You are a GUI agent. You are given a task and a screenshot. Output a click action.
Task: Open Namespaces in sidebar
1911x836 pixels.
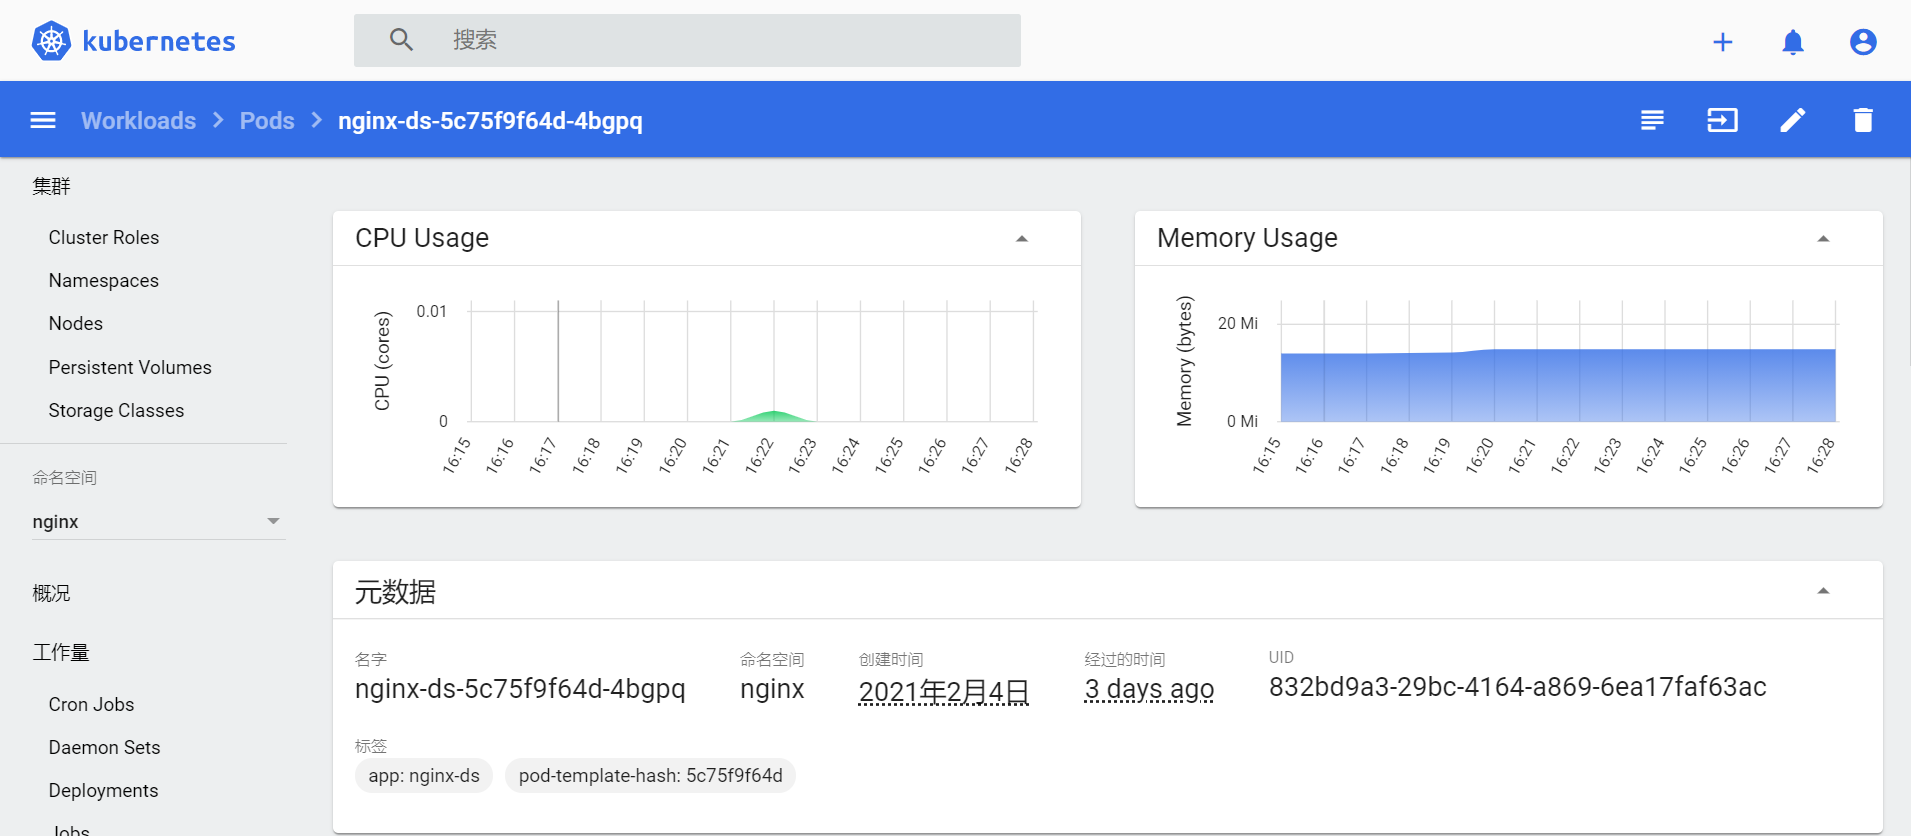click(x=104, y=281)
